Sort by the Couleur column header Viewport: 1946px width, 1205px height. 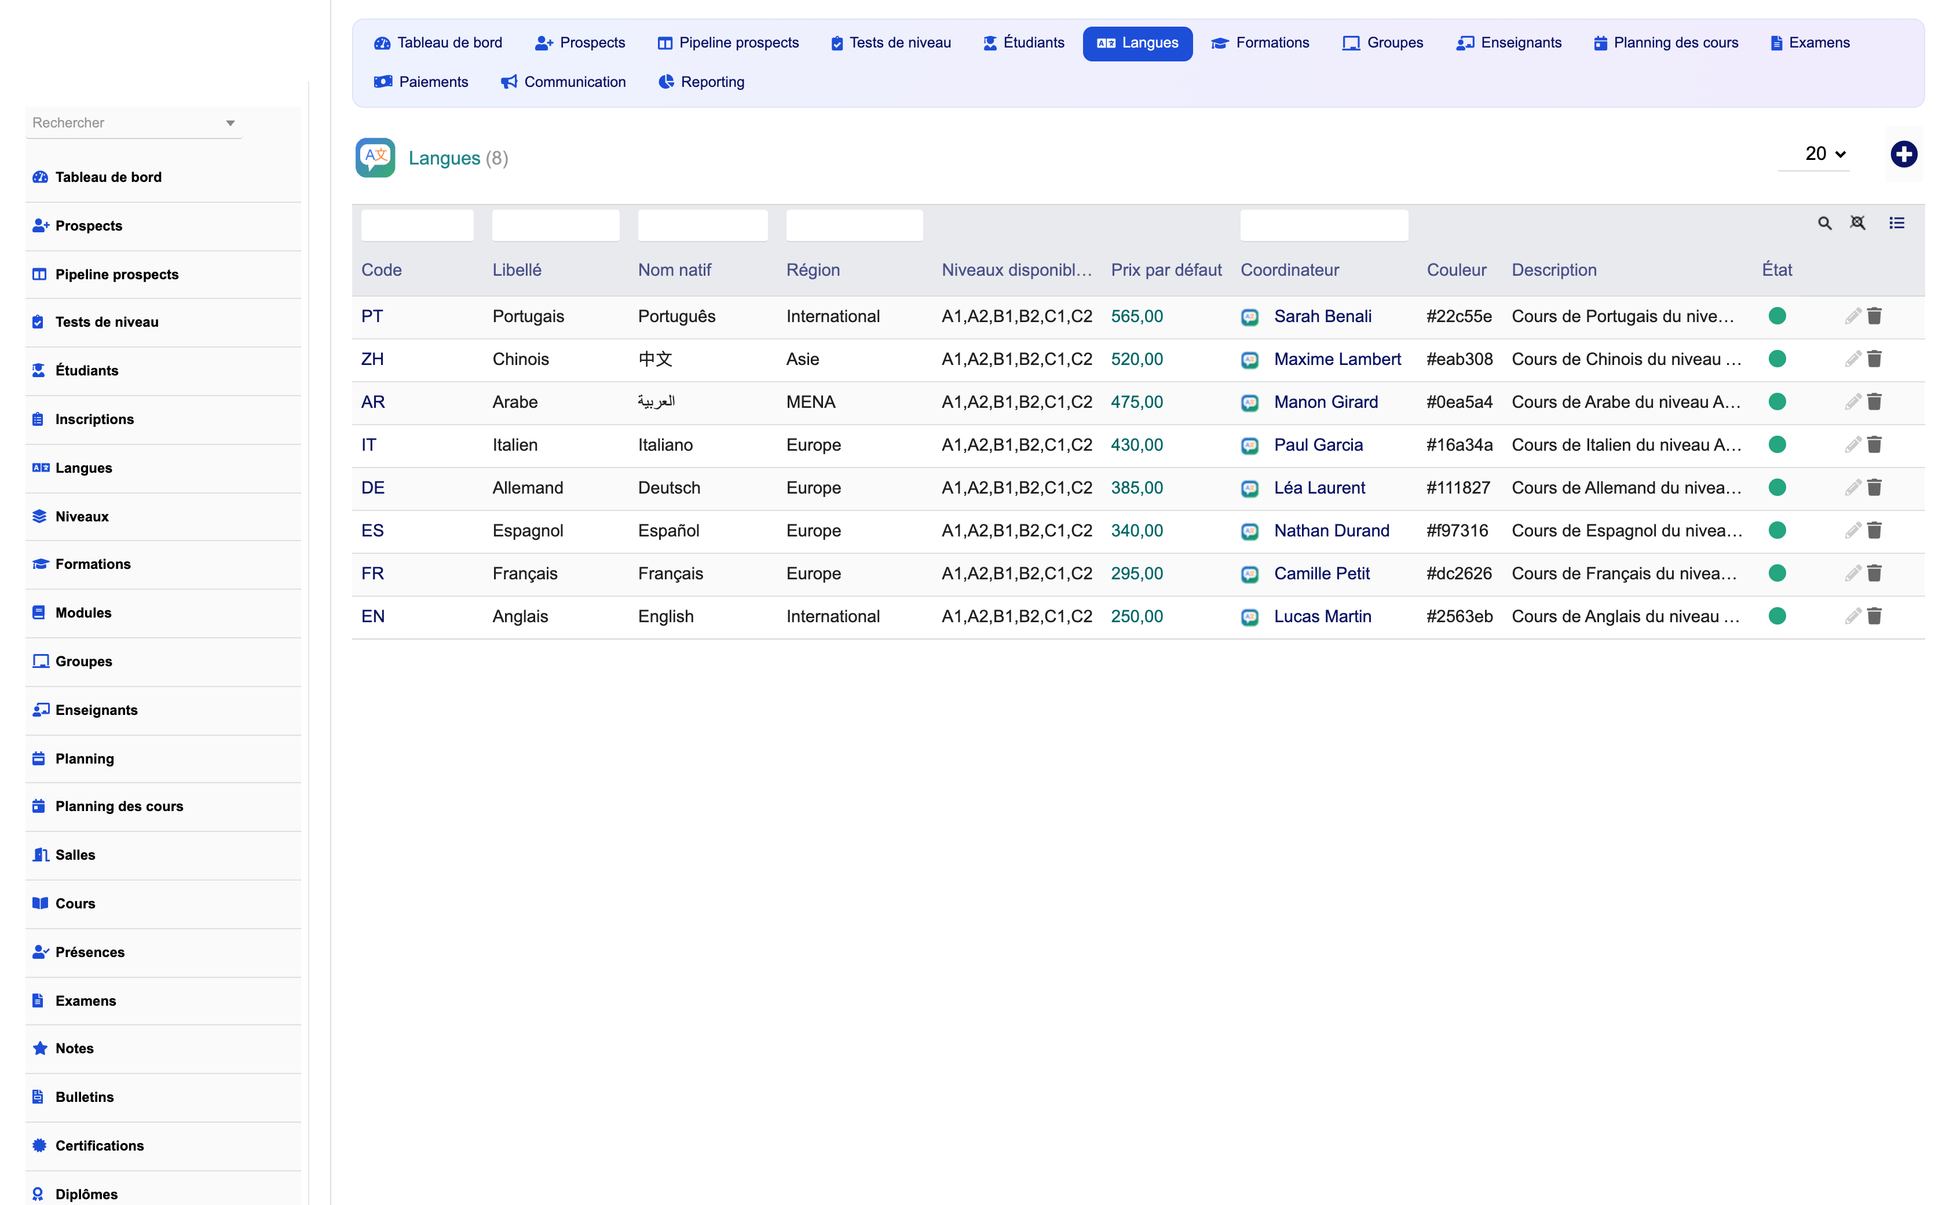click(1456, 270)
